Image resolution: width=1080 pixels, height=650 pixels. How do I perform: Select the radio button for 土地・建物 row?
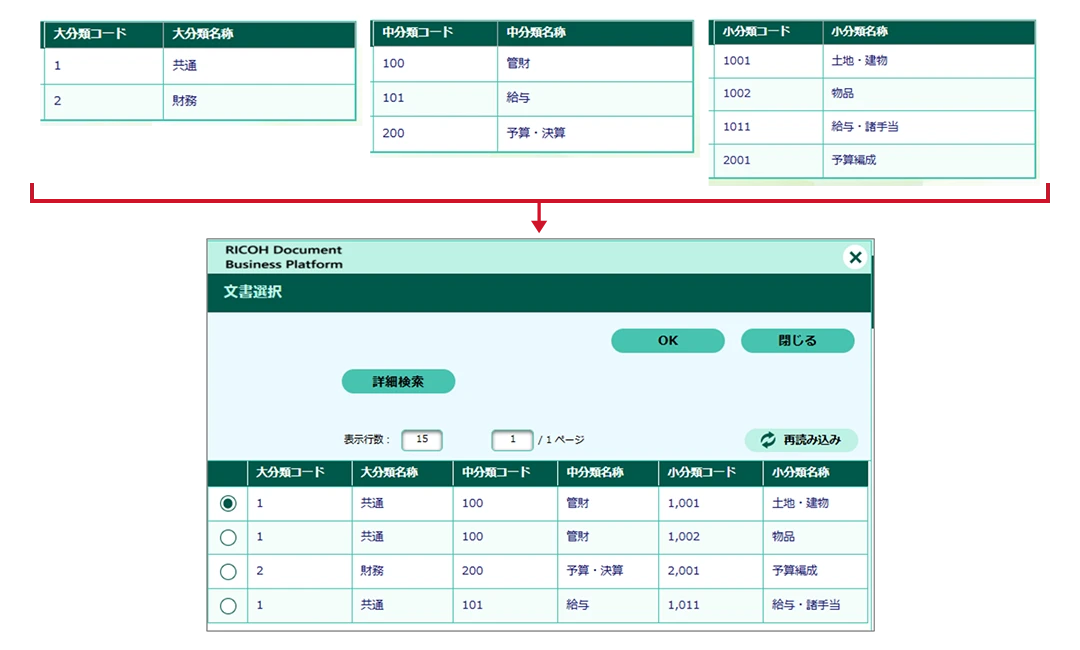tap(228, 504)
